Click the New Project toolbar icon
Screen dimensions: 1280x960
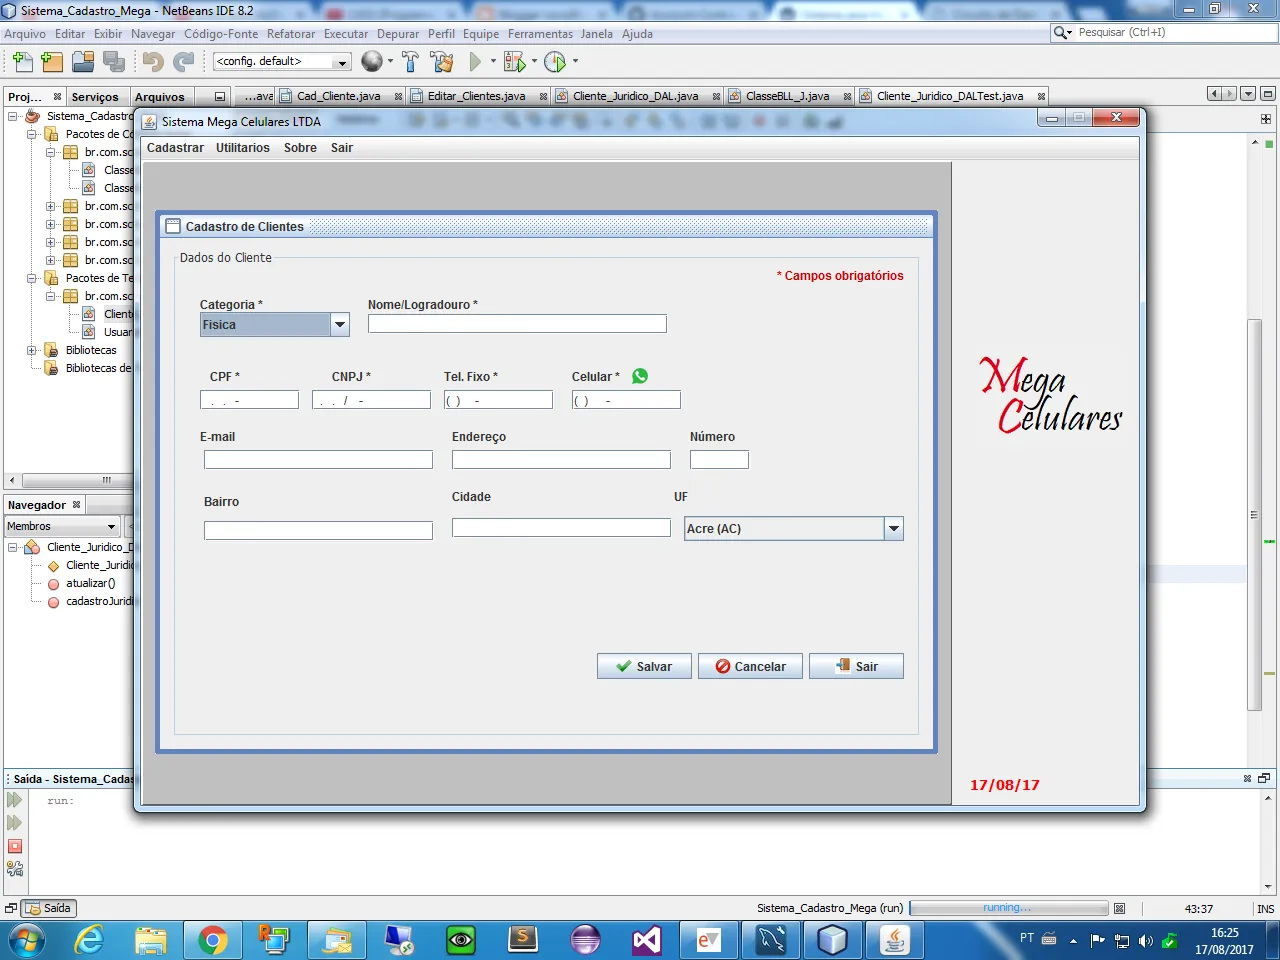(x=52, y=62)
